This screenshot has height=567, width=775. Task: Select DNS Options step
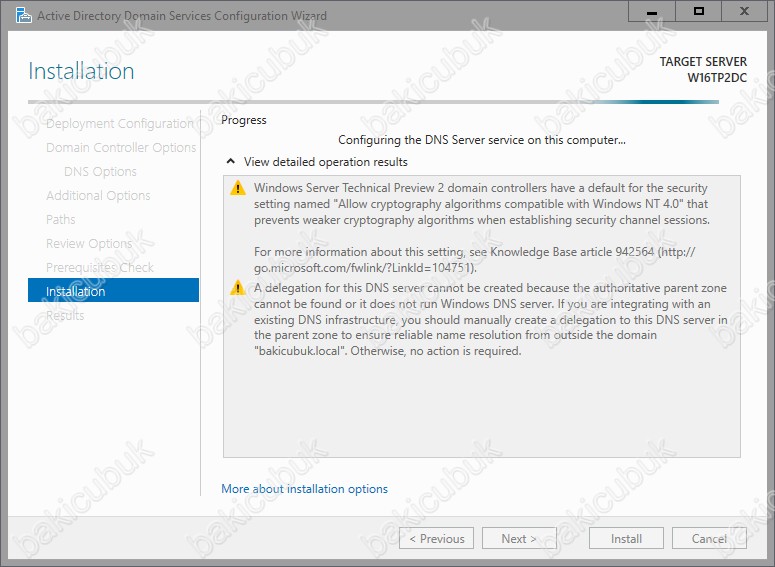(100, 172)
